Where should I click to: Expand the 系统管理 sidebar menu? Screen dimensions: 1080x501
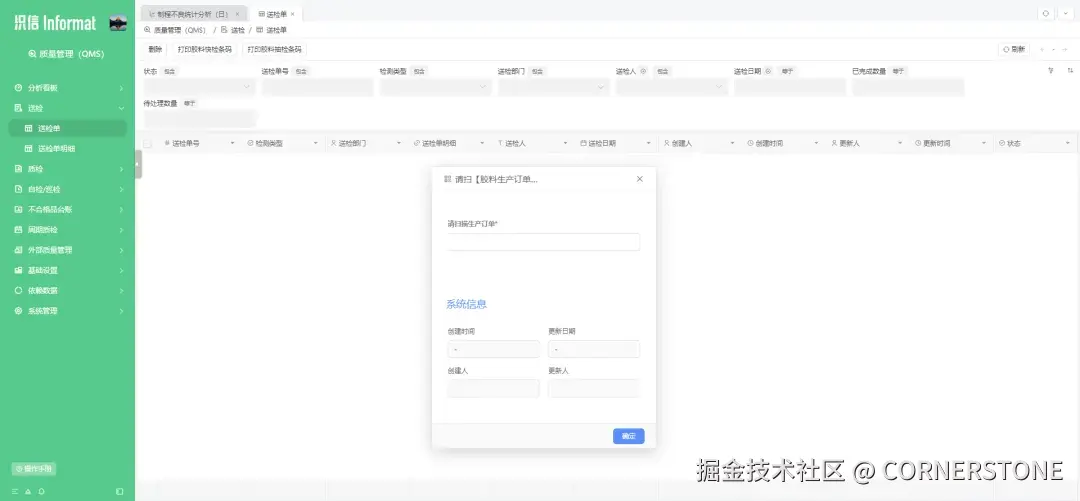69,311
